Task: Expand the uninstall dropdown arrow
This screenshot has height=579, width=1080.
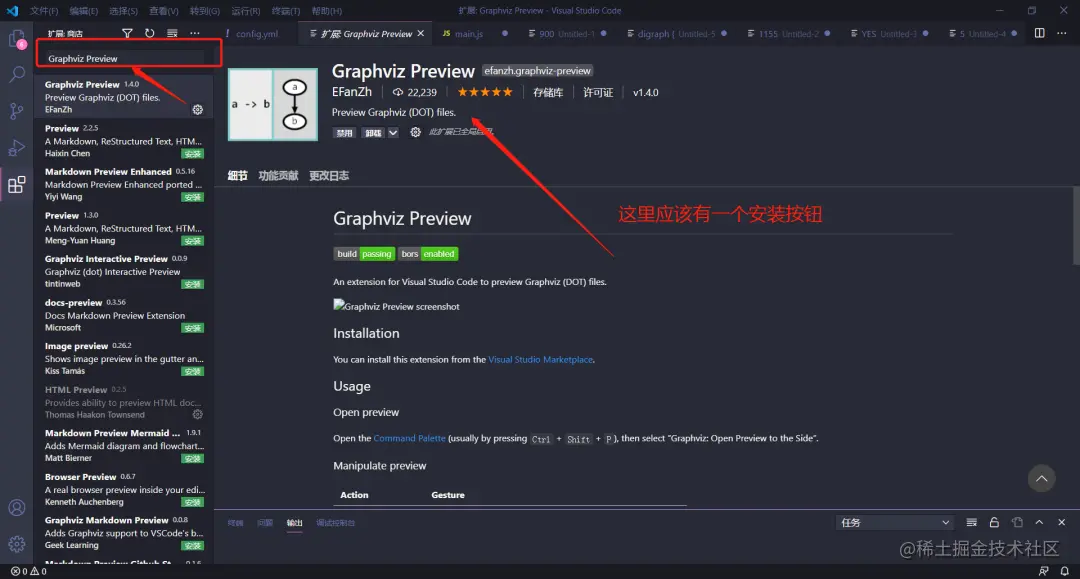Action: click(x=393, y=133)
